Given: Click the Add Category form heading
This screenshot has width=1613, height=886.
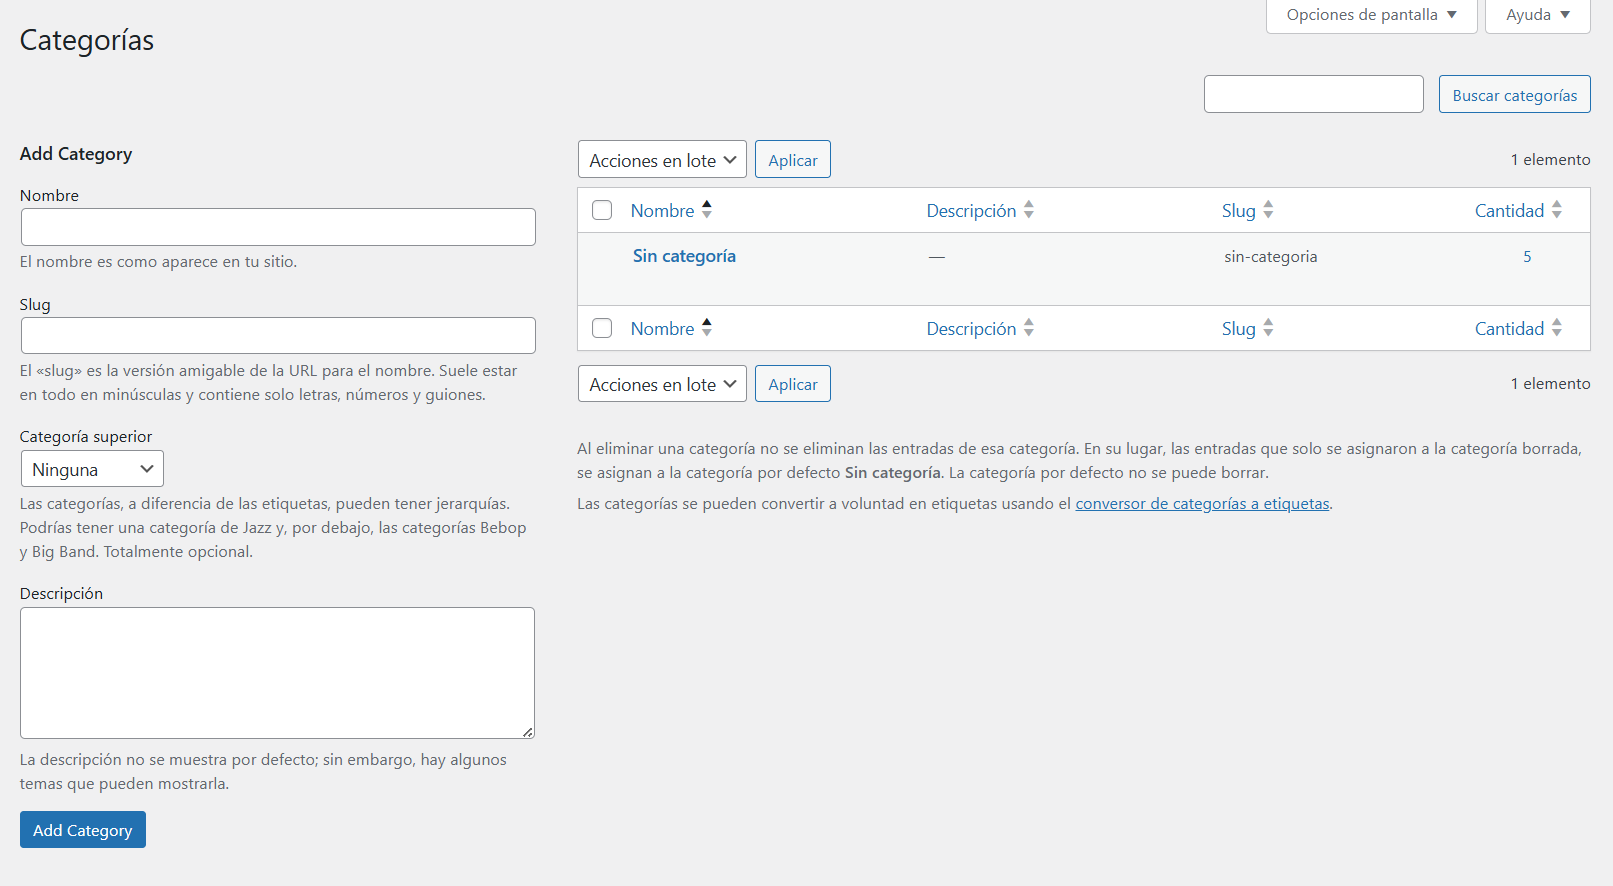Looking at the screenshot, I should (x=76, y=154).
